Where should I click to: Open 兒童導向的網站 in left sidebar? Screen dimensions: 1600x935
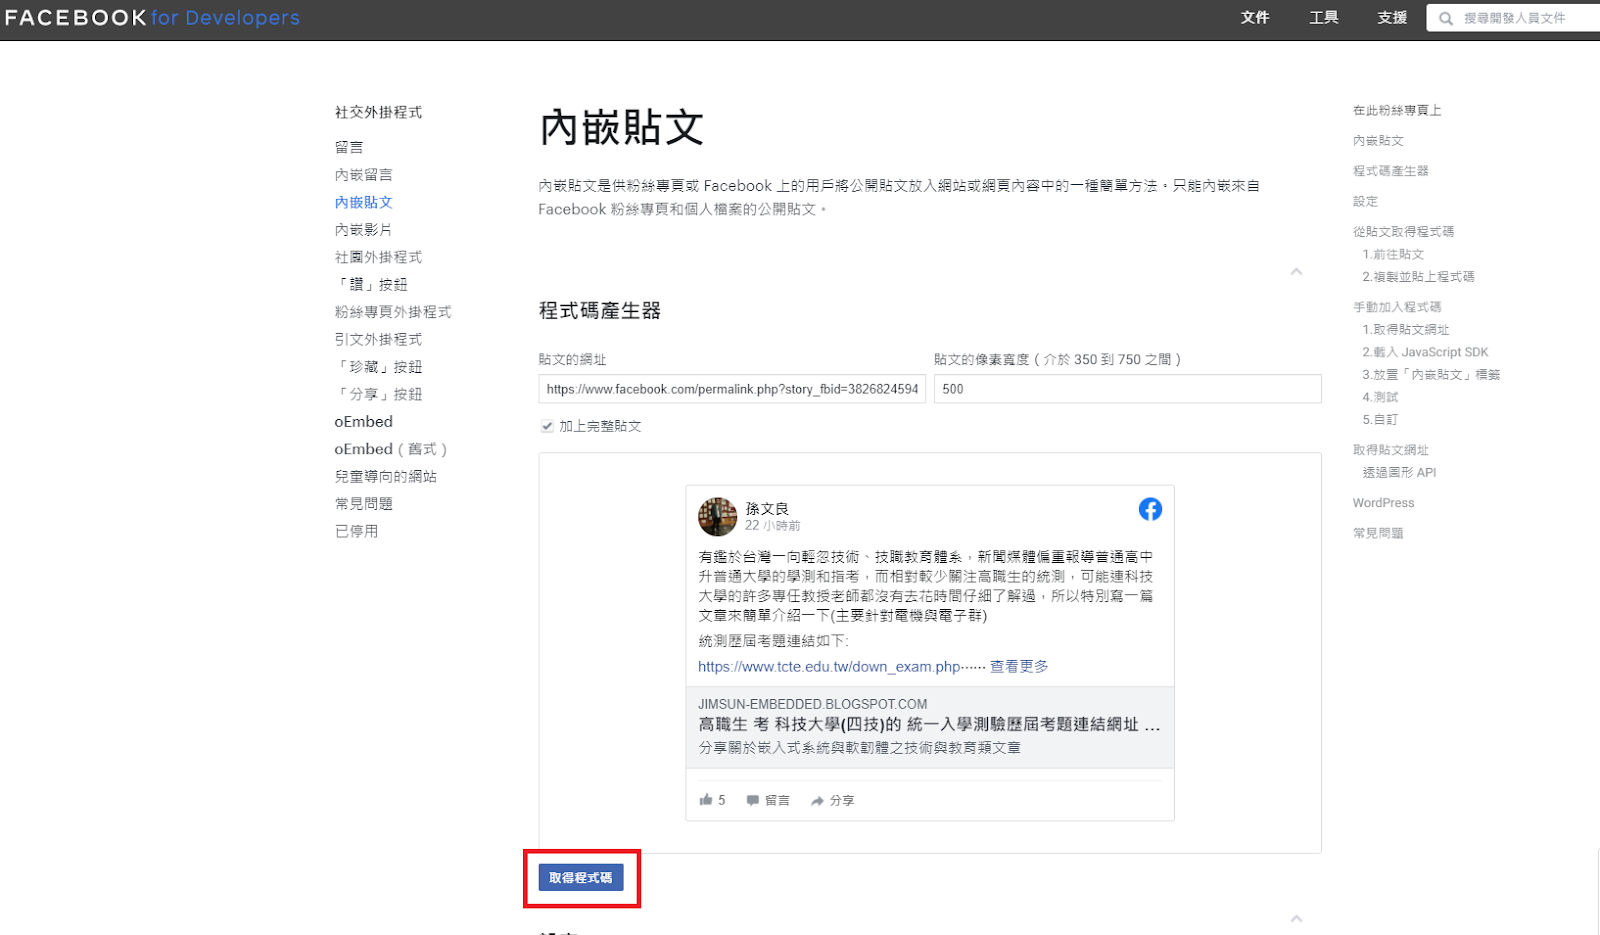point(386,477)
